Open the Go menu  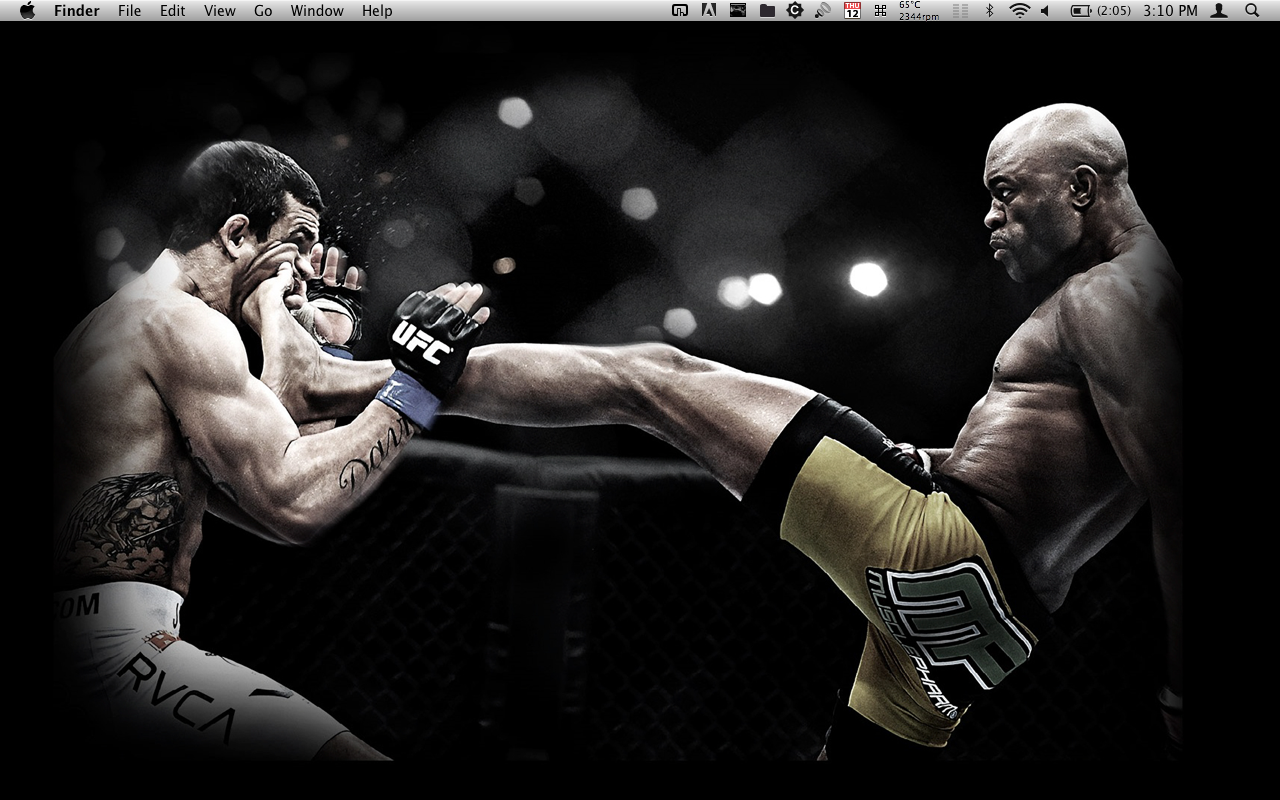pos(263,11)
